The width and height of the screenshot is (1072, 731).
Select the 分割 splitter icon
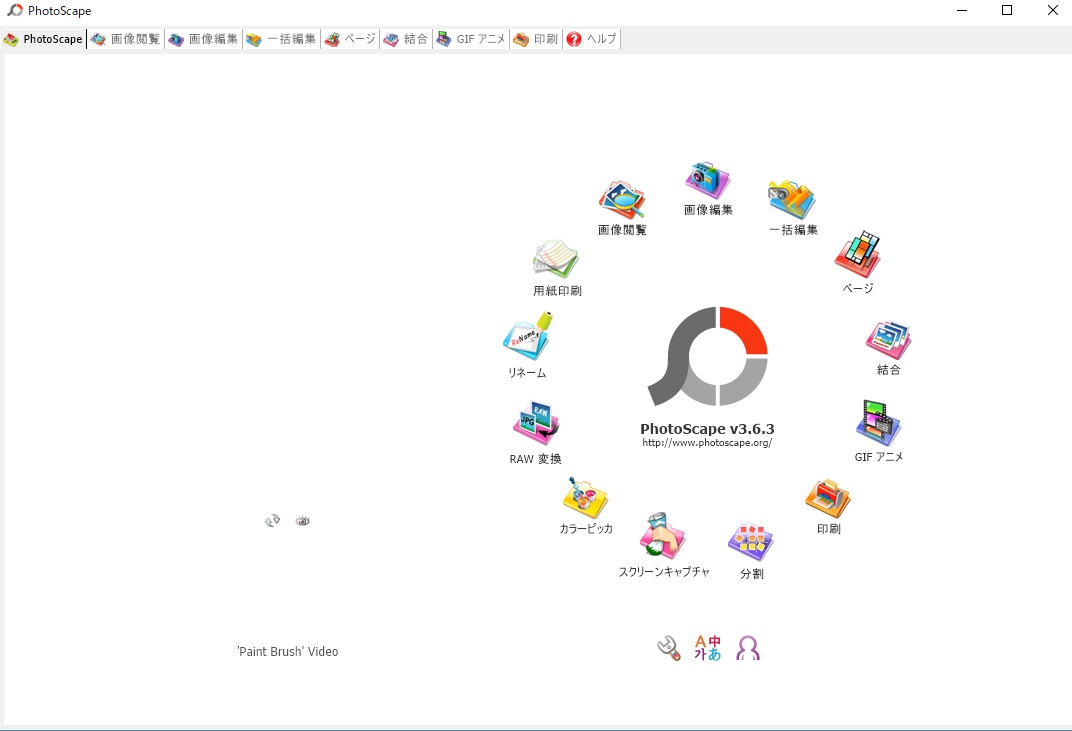point(751,543)
